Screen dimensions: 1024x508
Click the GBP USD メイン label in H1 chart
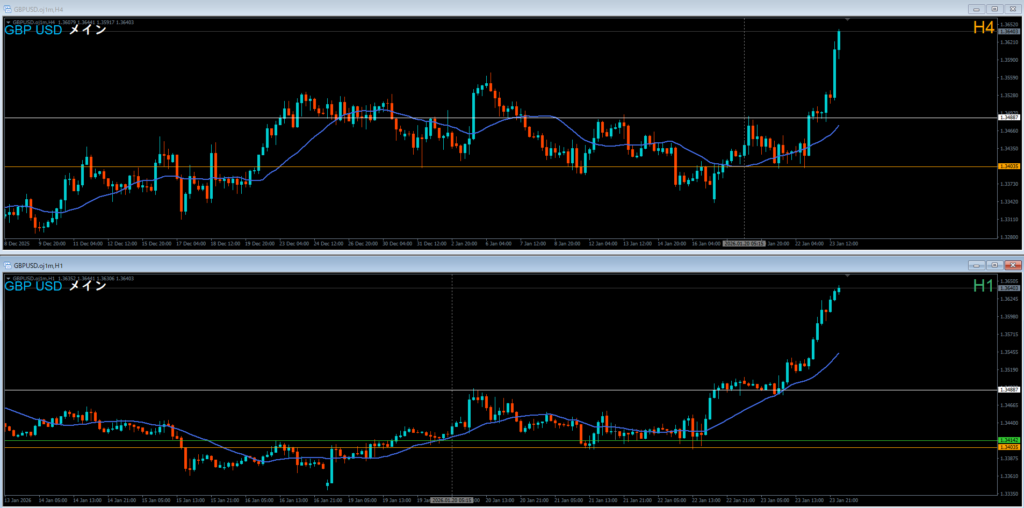[55, 287]
